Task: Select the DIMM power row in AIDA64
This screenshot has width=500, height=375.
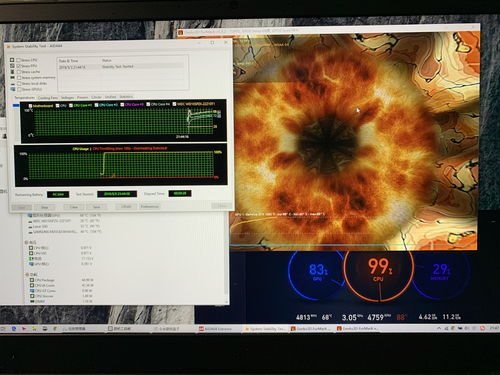Action: click(x=63, y=301)
